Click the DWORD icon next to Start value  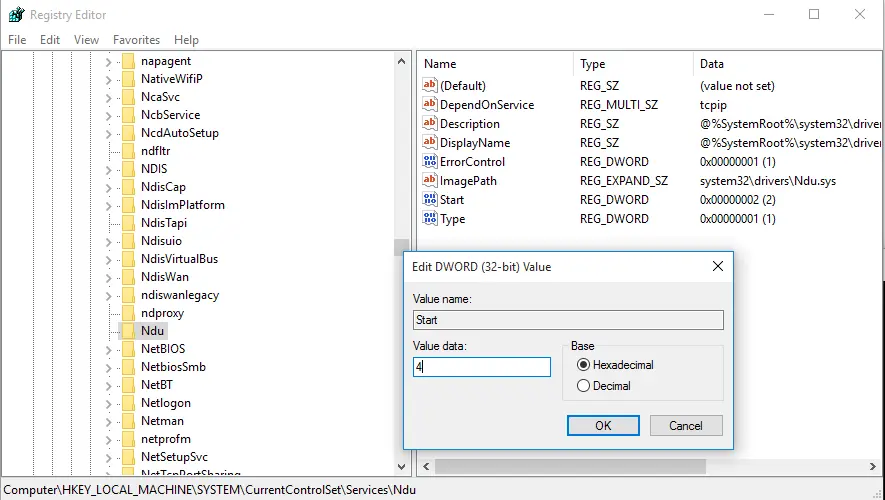pos(430,200)
